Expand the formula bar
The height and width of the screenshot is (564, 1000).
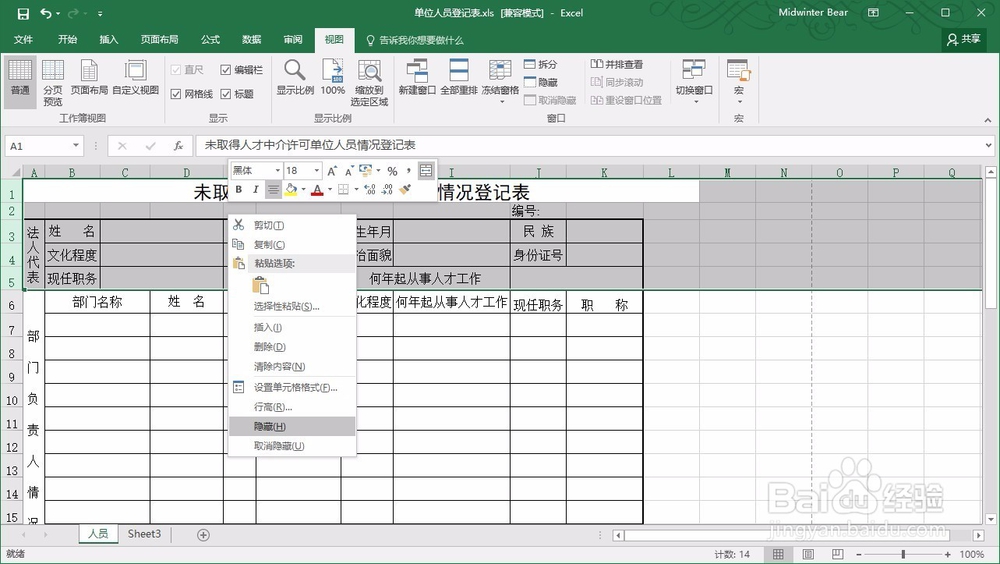point(988,145)
